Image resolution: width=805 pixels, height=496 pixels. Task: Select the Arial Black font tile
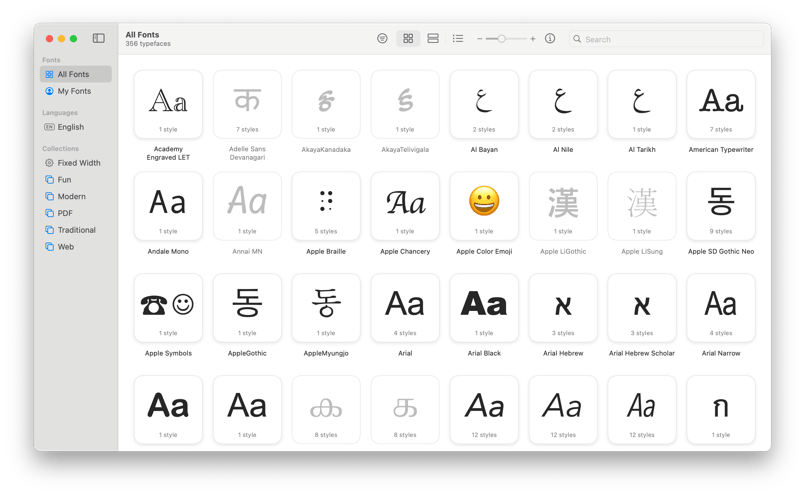484,308
